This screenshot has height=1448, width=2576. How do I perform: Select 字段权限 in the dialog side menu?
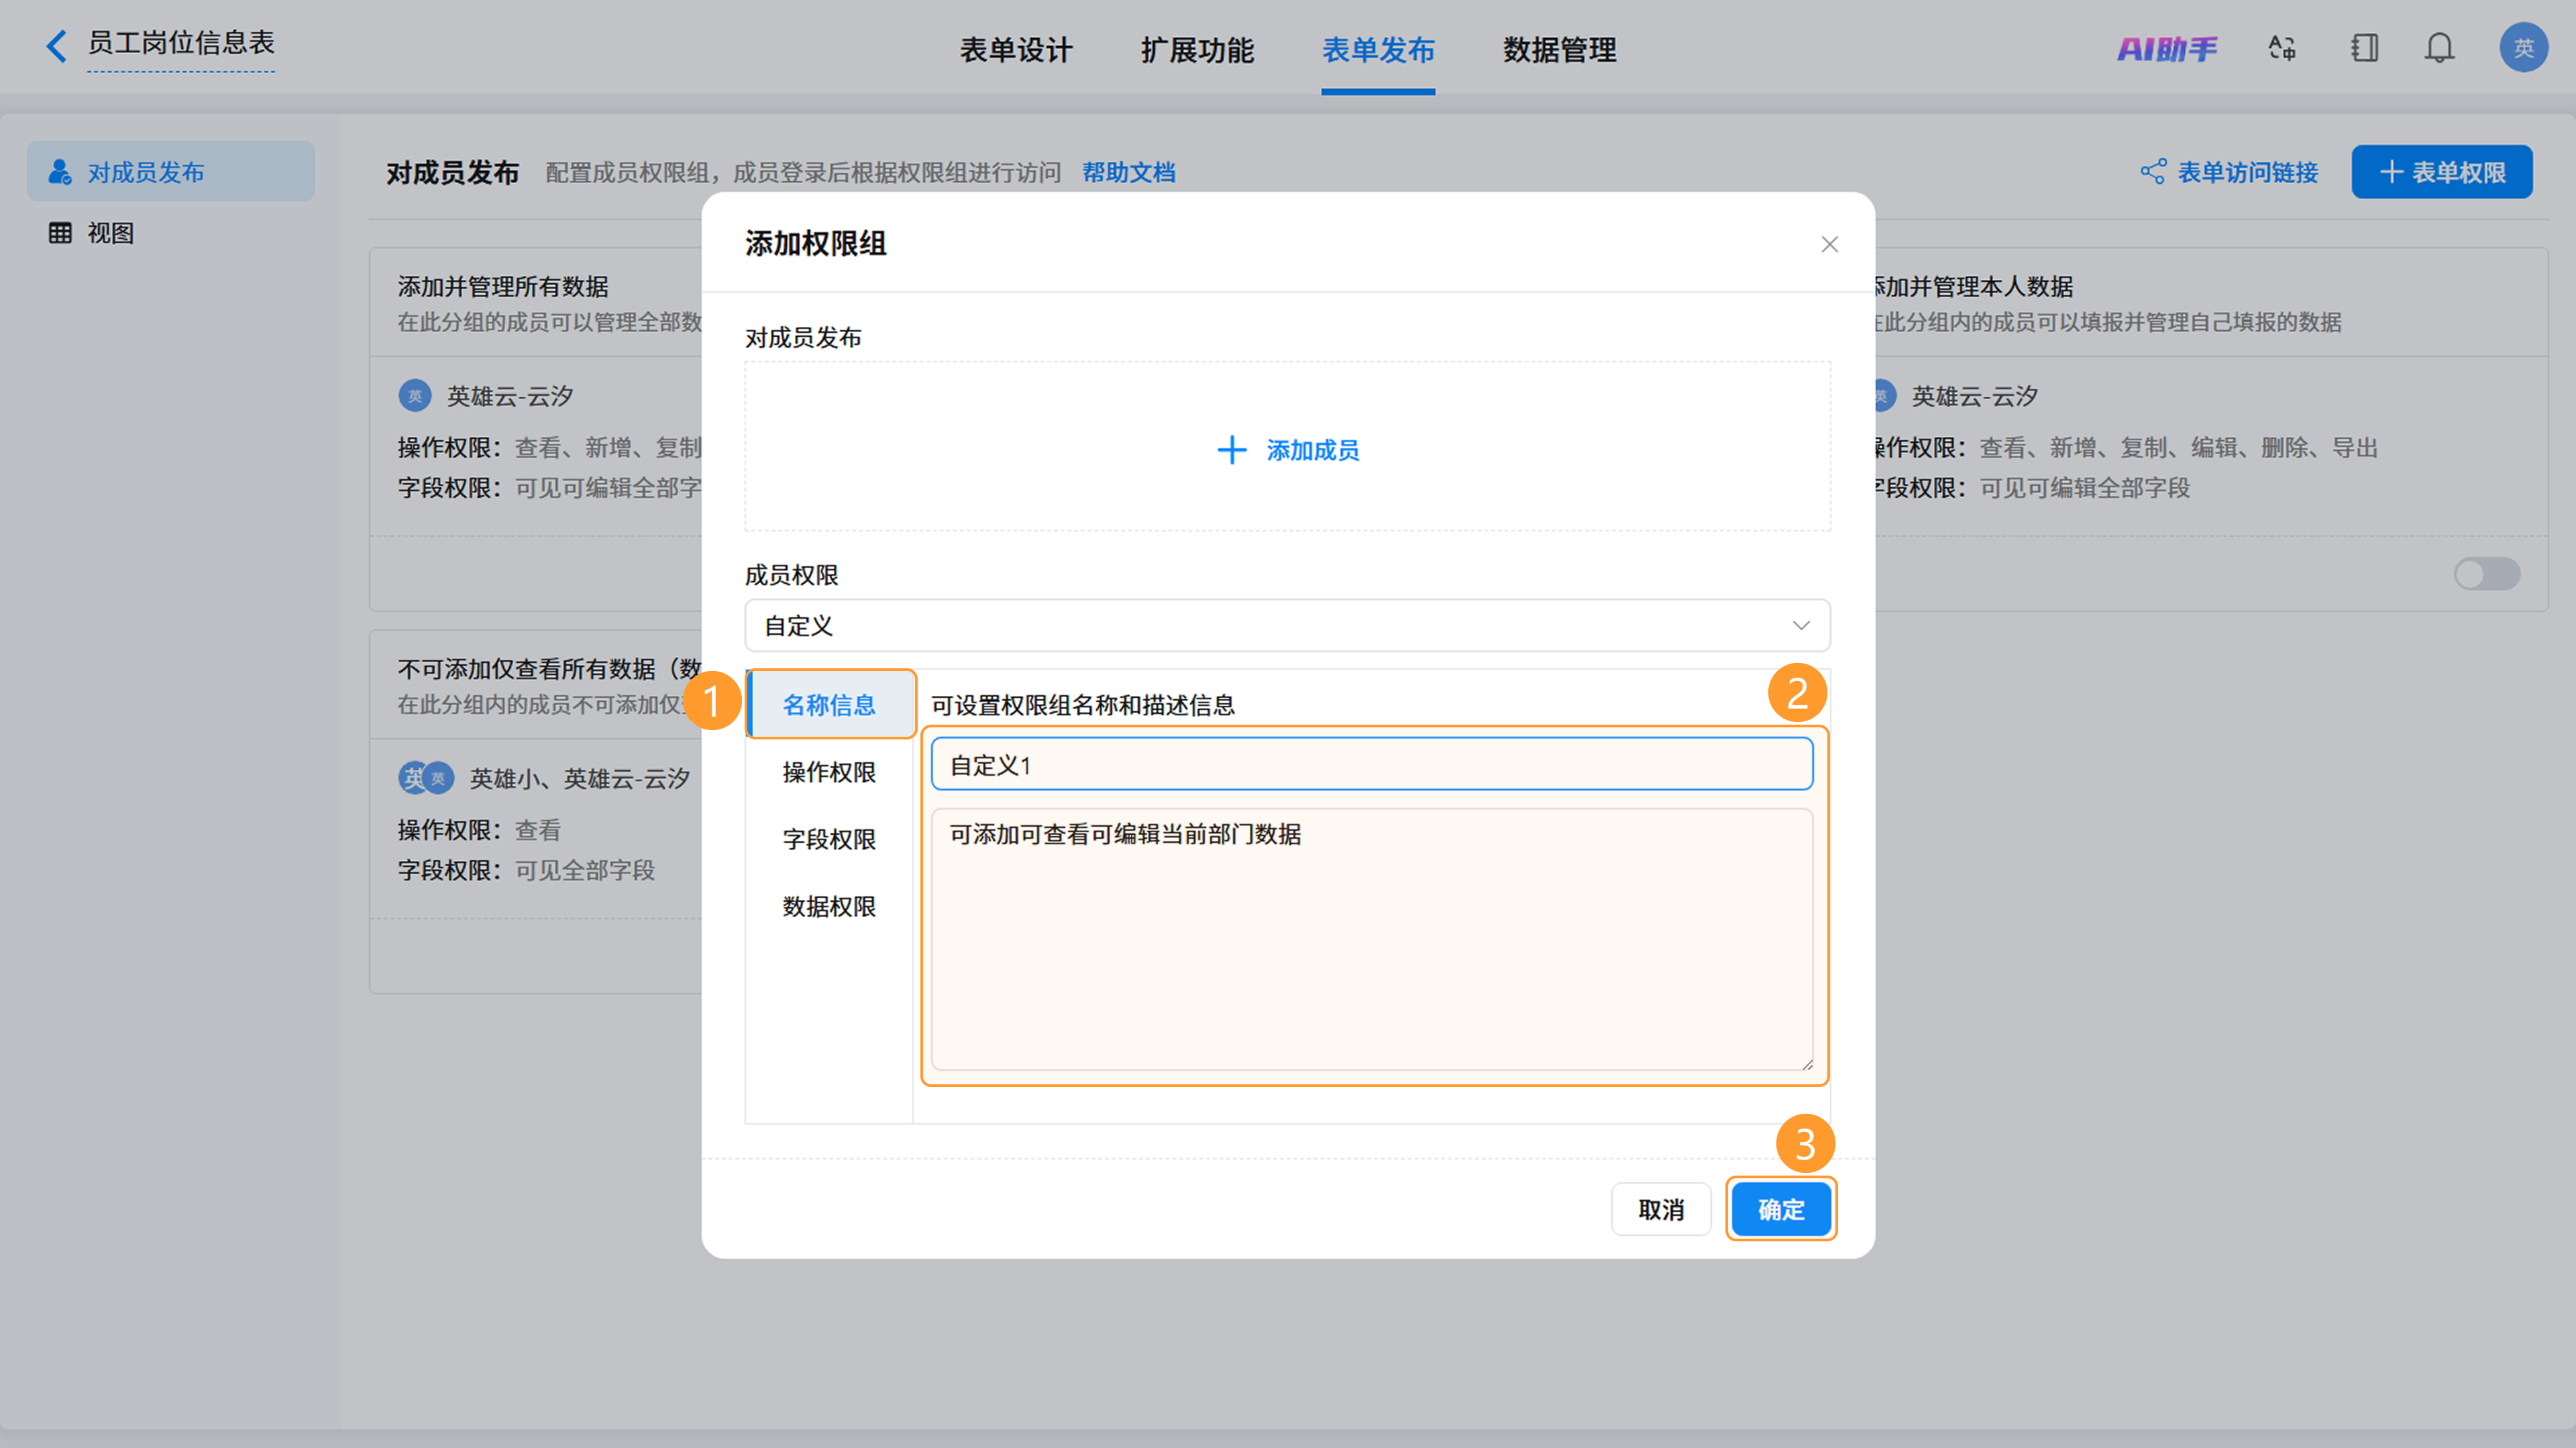click(x=829, y=839)
